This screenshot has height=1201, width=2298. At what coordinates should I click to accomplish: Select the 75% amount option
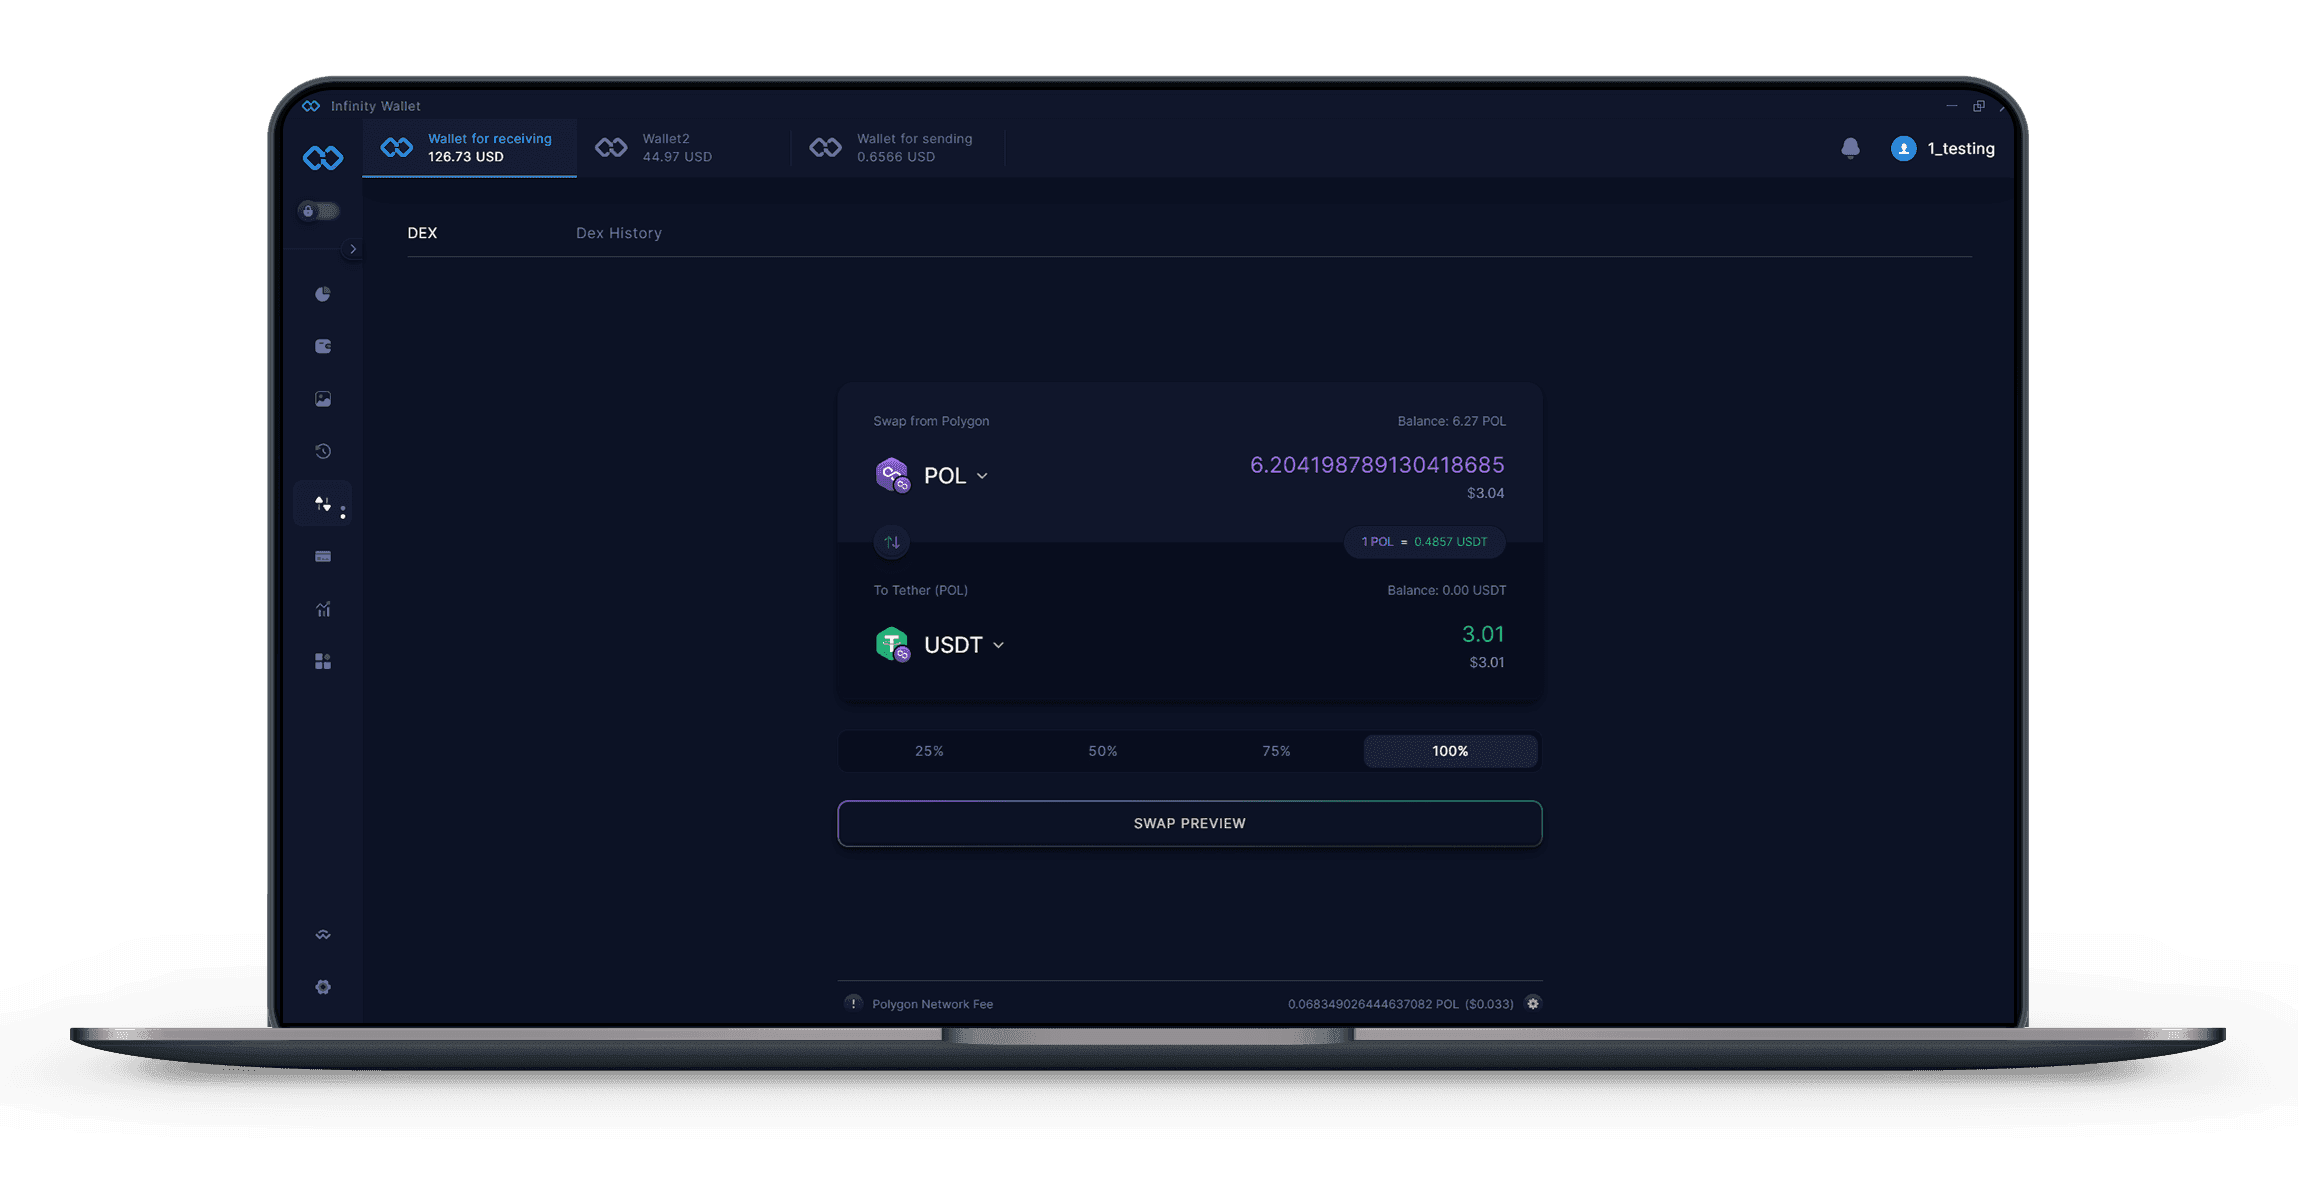1276,751
